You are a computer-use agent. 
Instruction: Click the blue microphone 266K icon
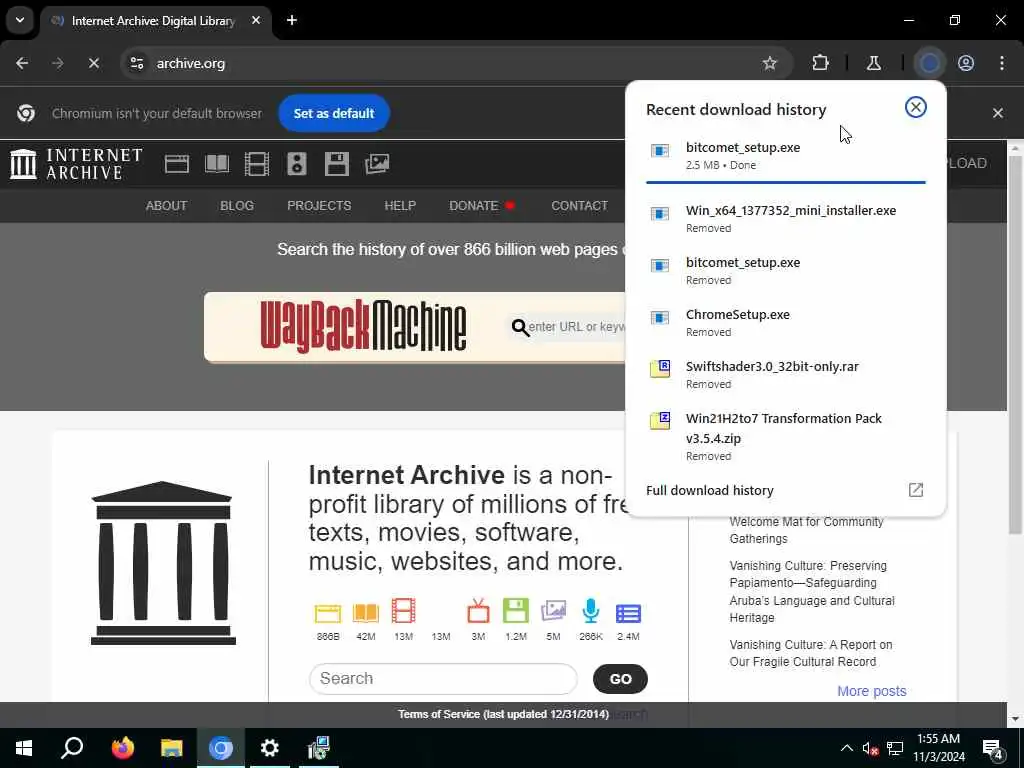click(590, 611)
